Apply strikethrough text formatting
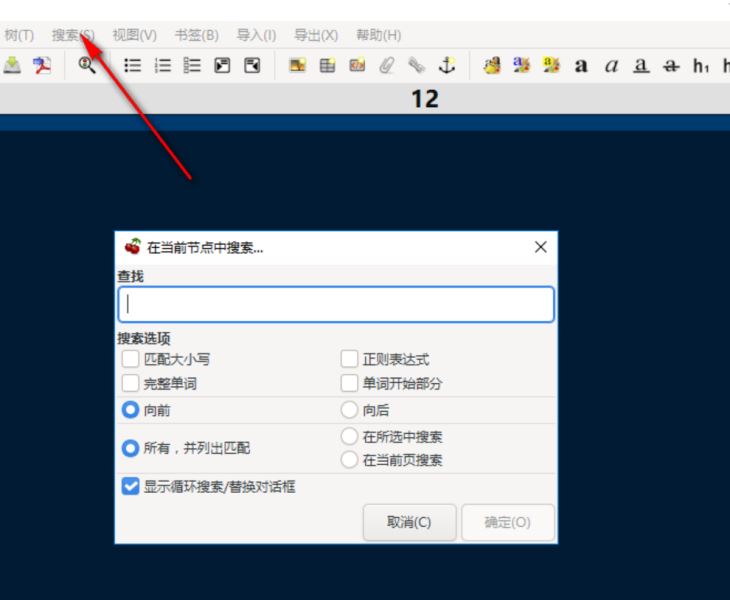730x600 pixels. [671, 66]
